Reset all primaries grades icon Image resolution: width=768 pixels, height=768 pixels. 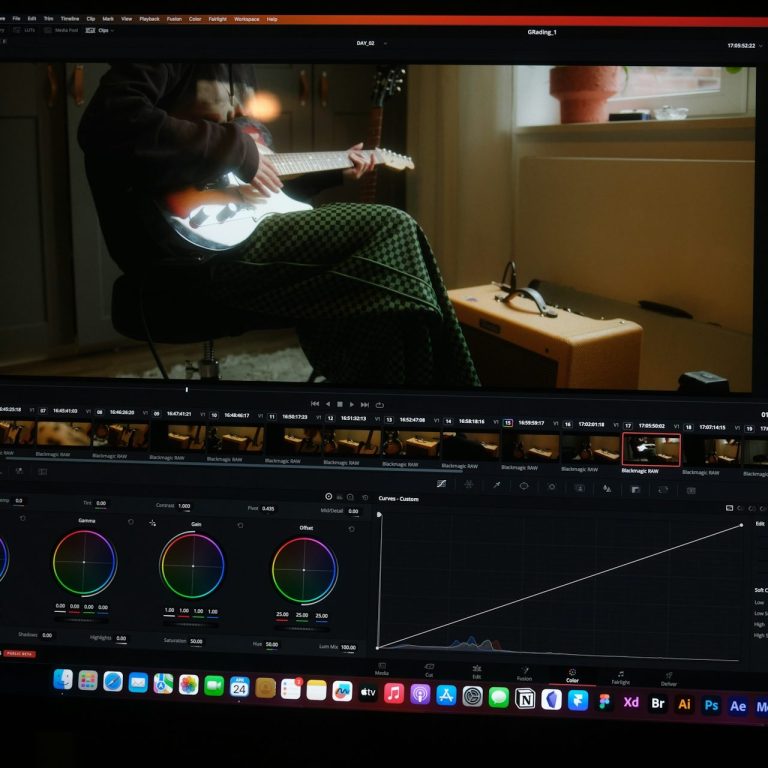(x=365, y=497)
